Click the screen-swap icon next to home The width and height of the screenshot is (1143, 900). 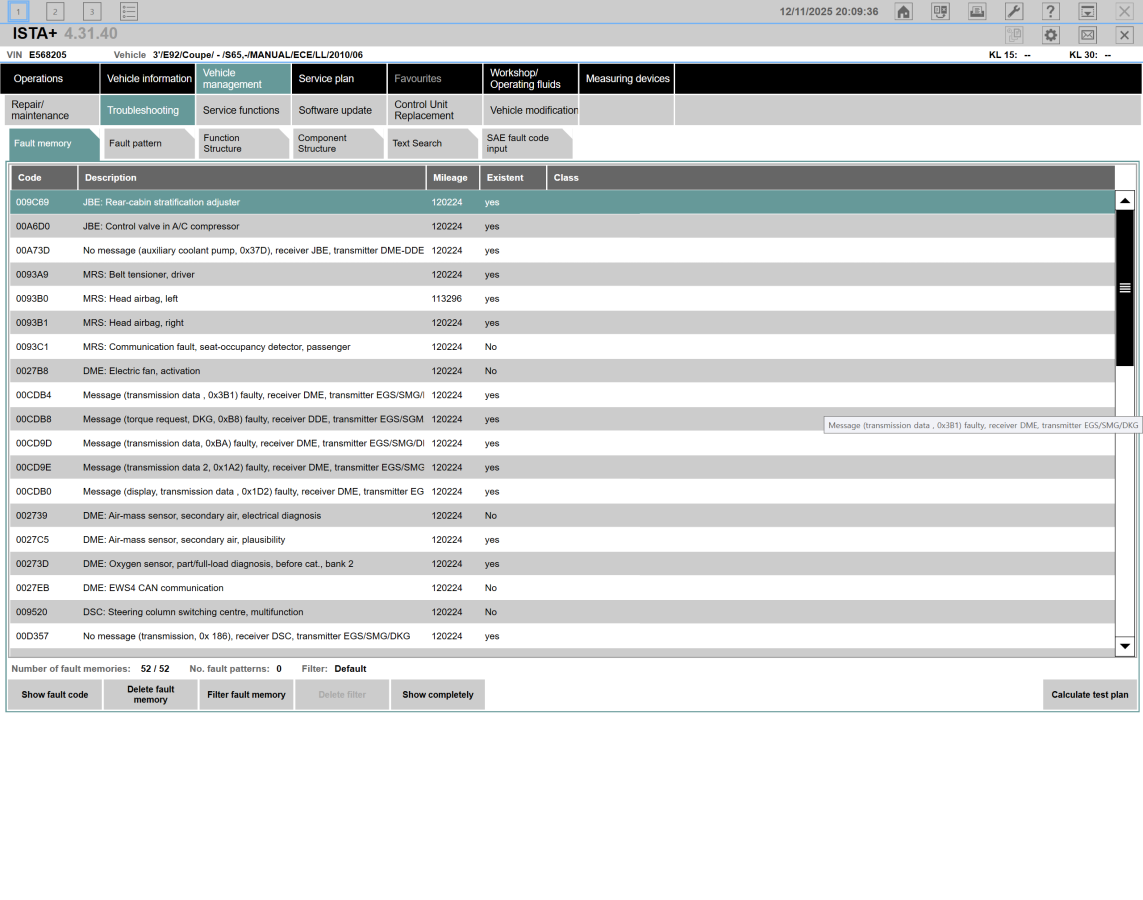[x=940, y=12]
